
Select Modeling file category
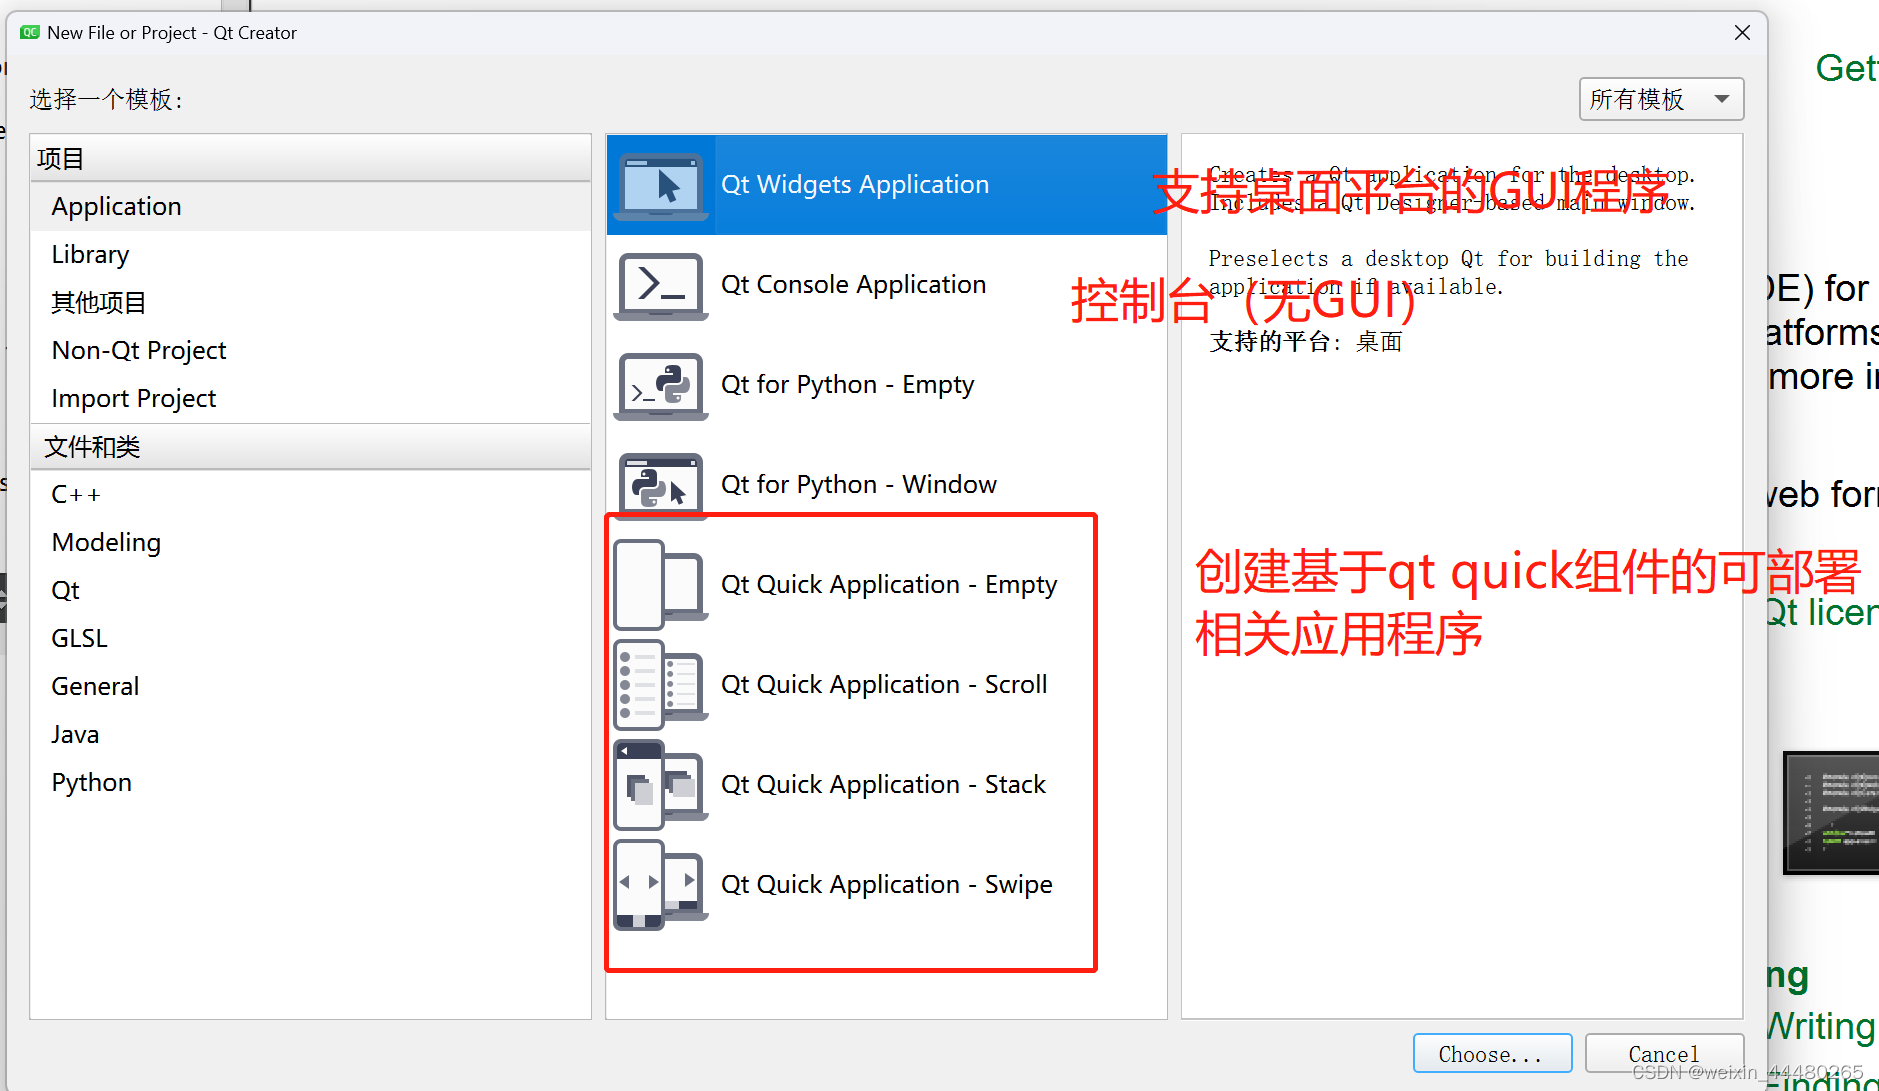coord(311,543)
